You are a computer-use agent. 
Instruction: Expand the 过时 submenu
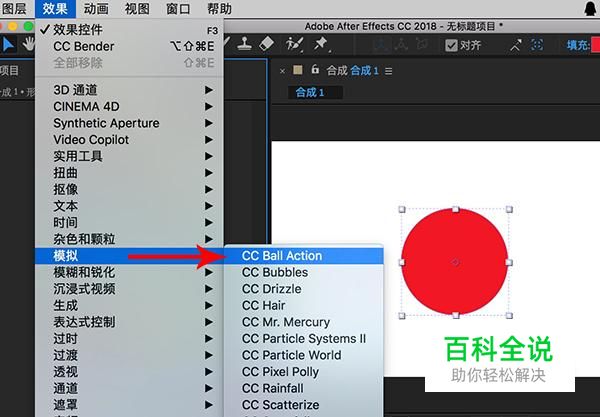click(129, 339)
